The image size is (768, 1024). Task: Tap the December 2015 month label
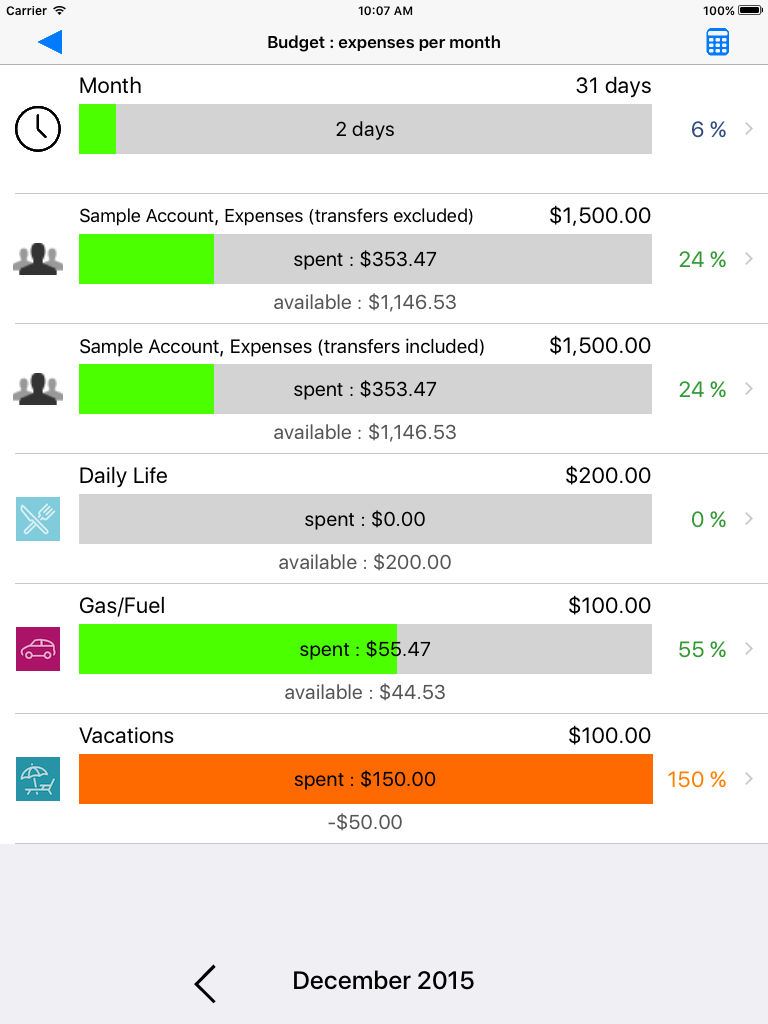383,980
